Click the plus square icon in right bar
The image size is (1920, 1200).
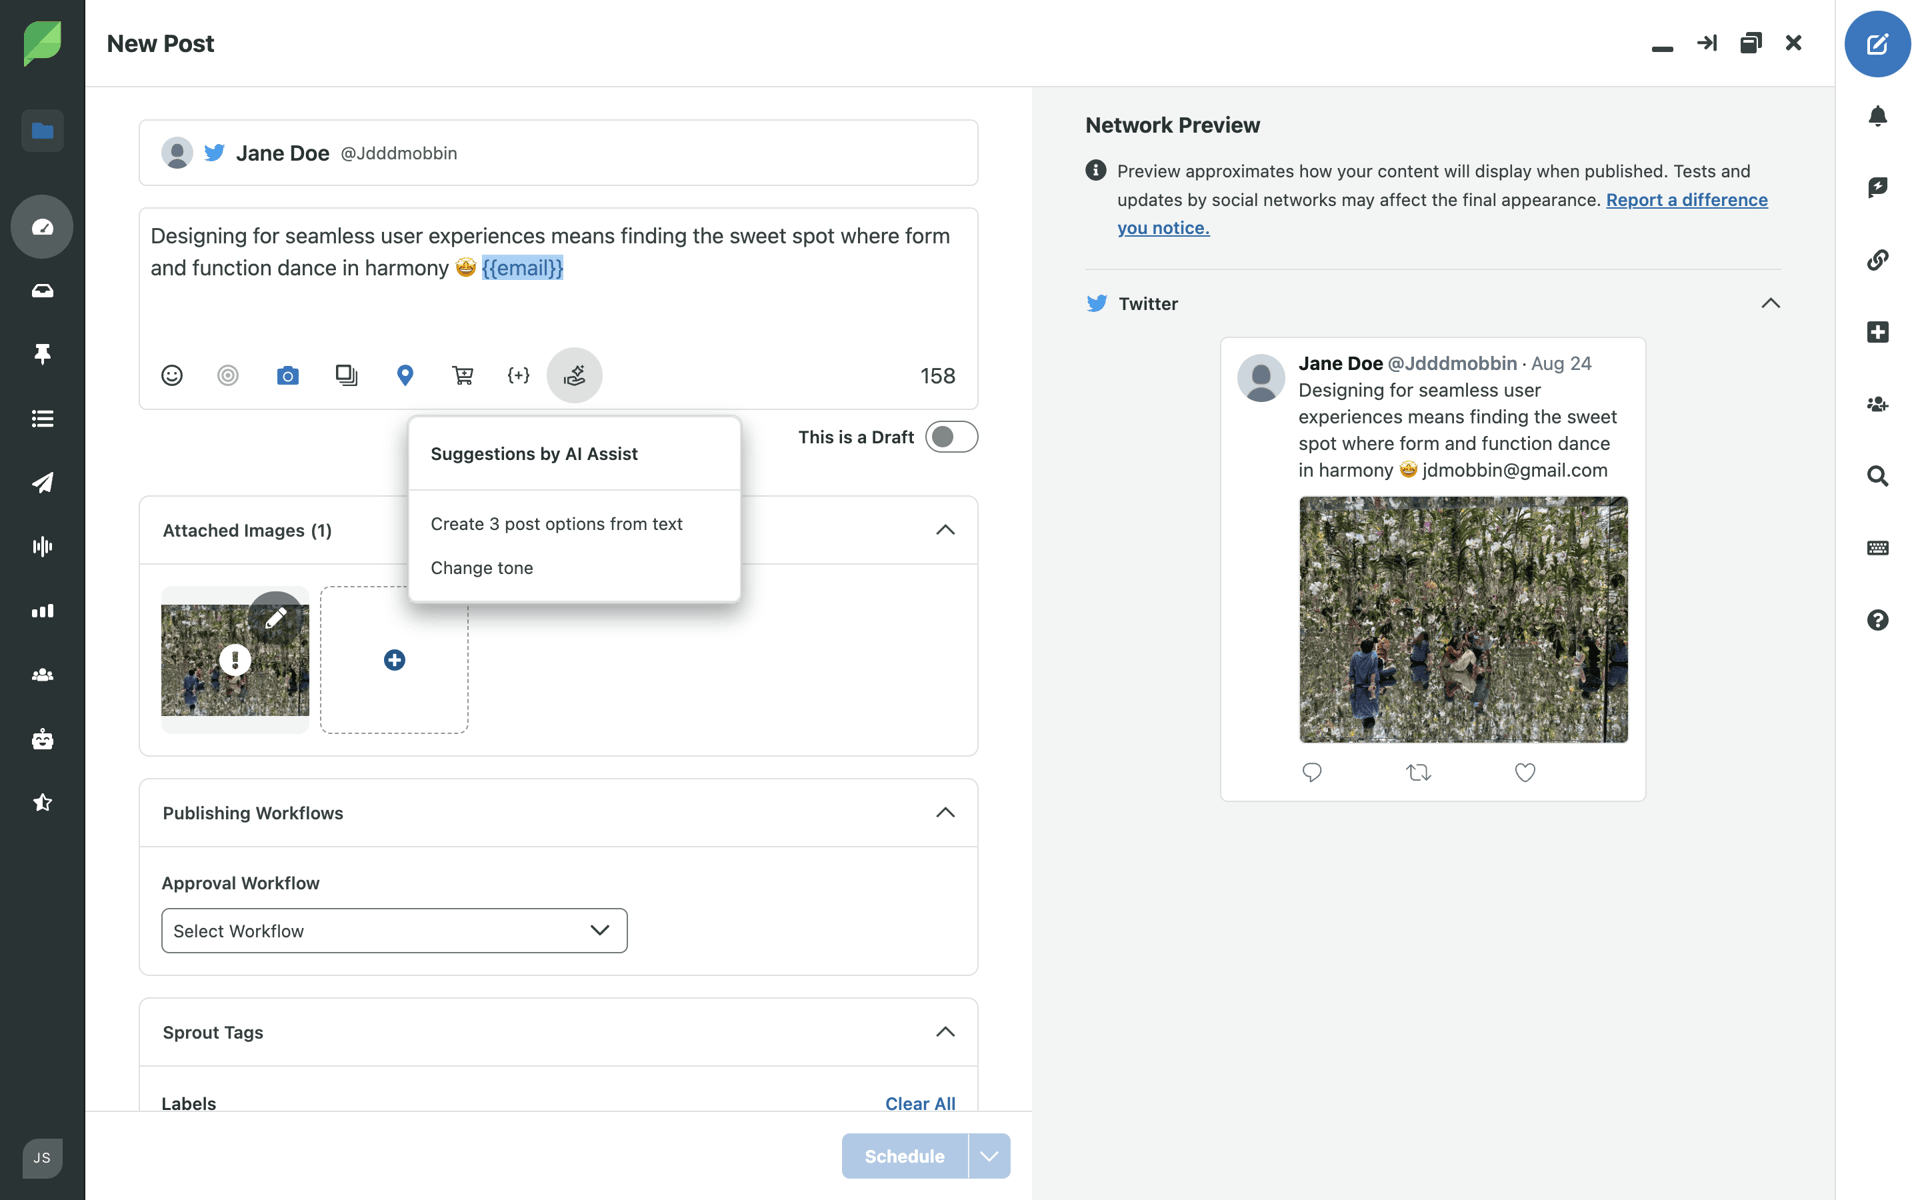click(x=1877, y=332)
